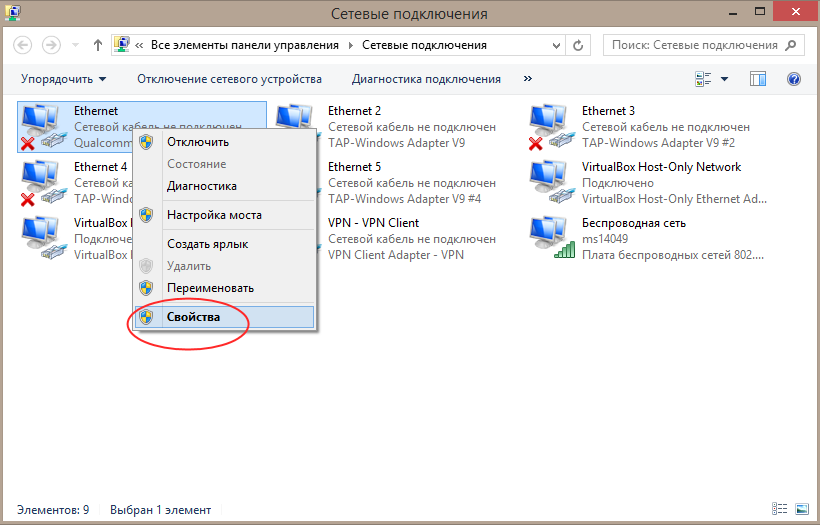Click the shield icon beside Настройка моста

(x=146, y=215)
